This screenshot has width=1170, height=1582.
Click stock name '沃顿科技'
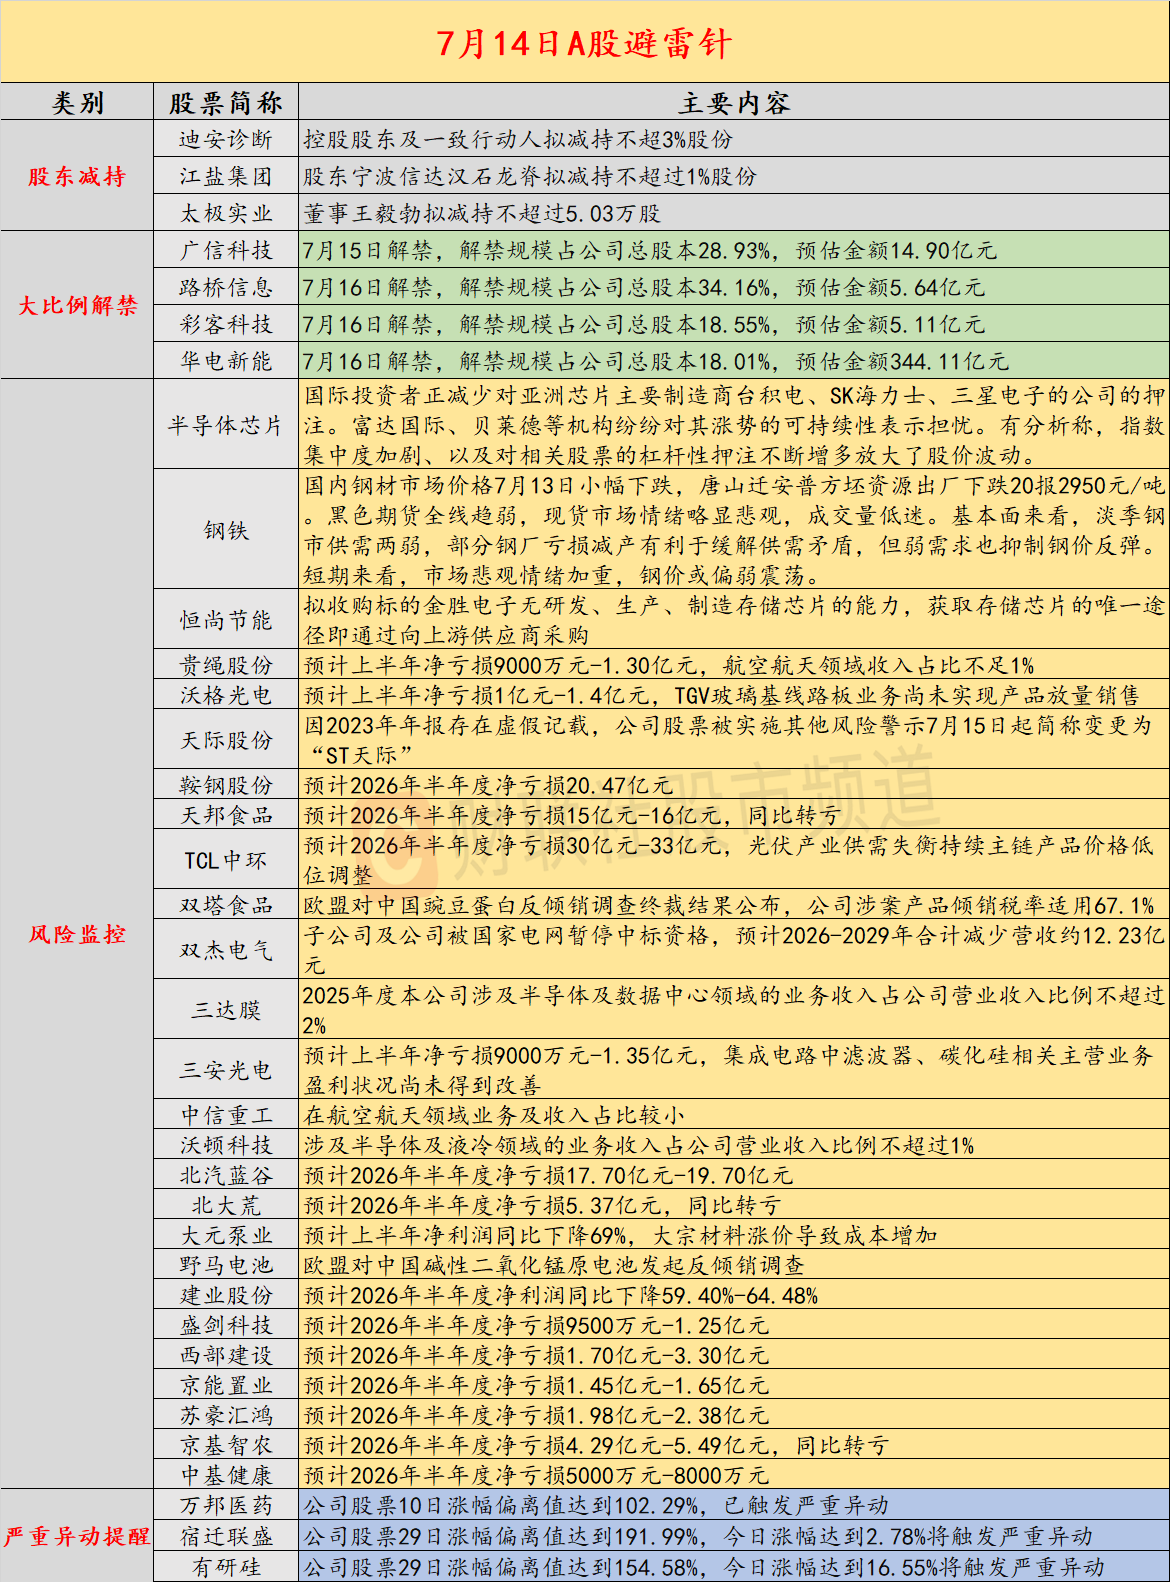coord(226,1145)
